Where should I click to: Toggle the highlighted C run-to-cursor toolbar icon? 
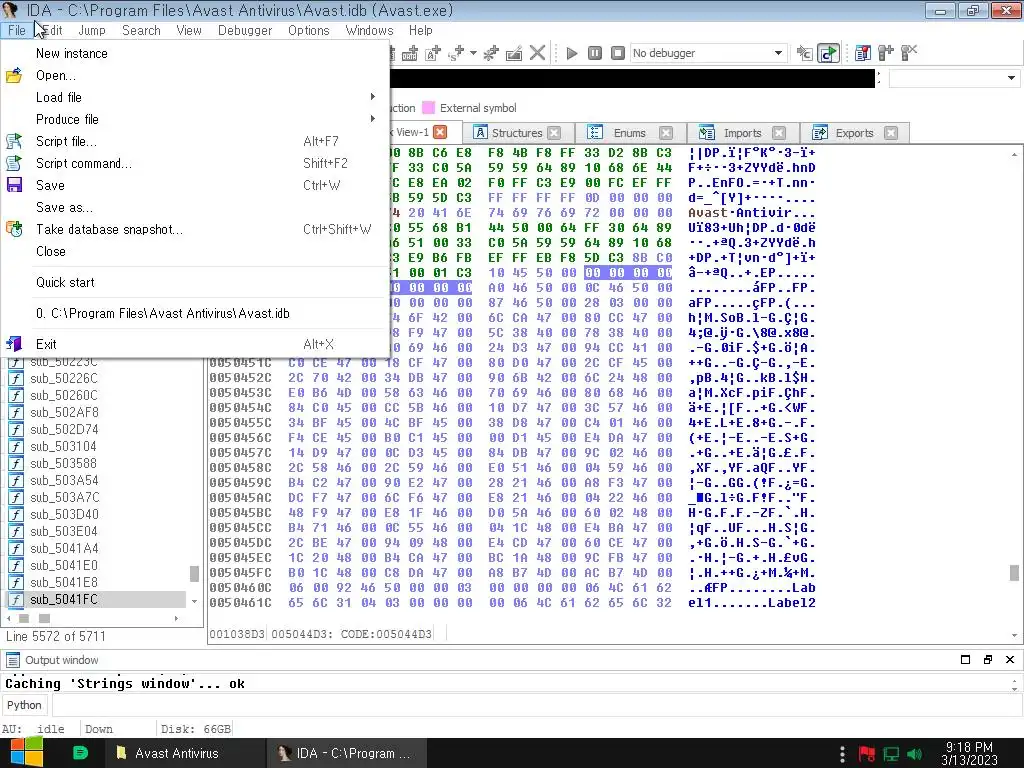[828, 53]
